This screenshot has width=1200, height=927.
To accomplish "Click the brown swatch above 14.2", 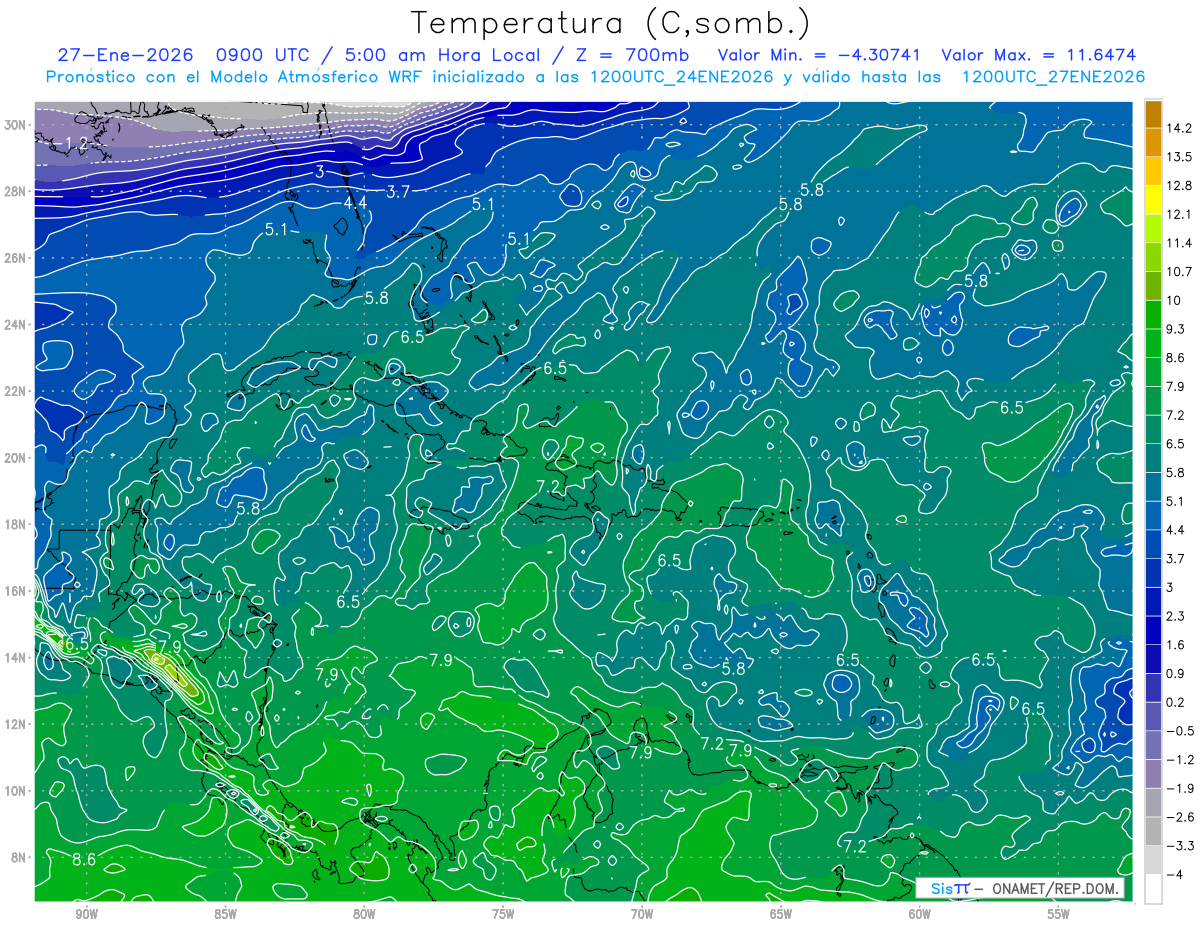I will coord(1153,114).
